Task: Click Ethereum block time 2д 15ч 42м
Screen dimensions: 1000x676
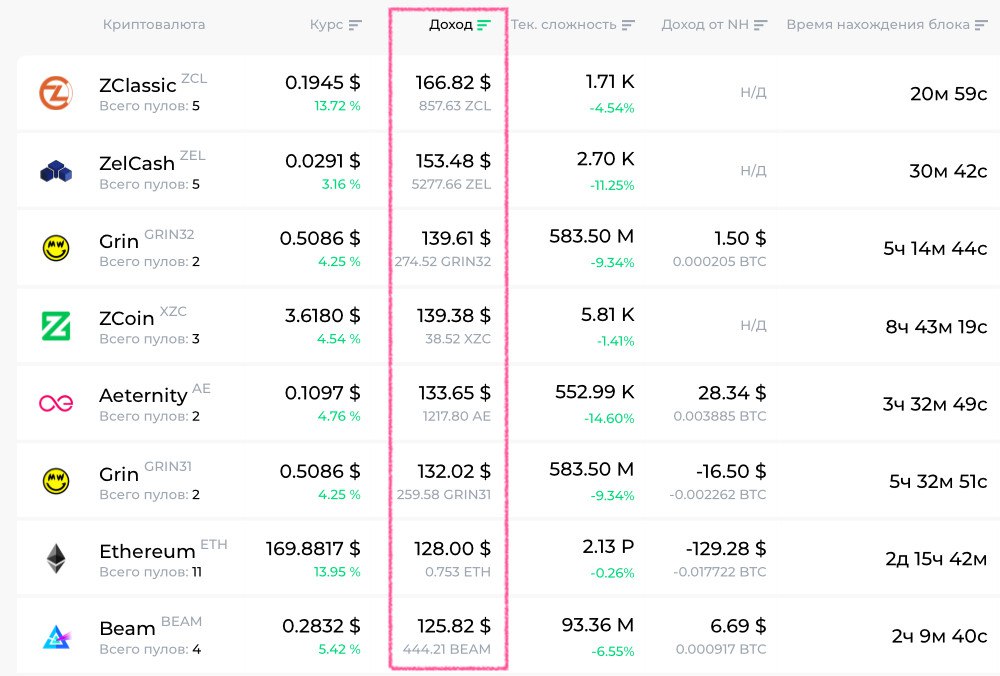Action: coord(936,559)
